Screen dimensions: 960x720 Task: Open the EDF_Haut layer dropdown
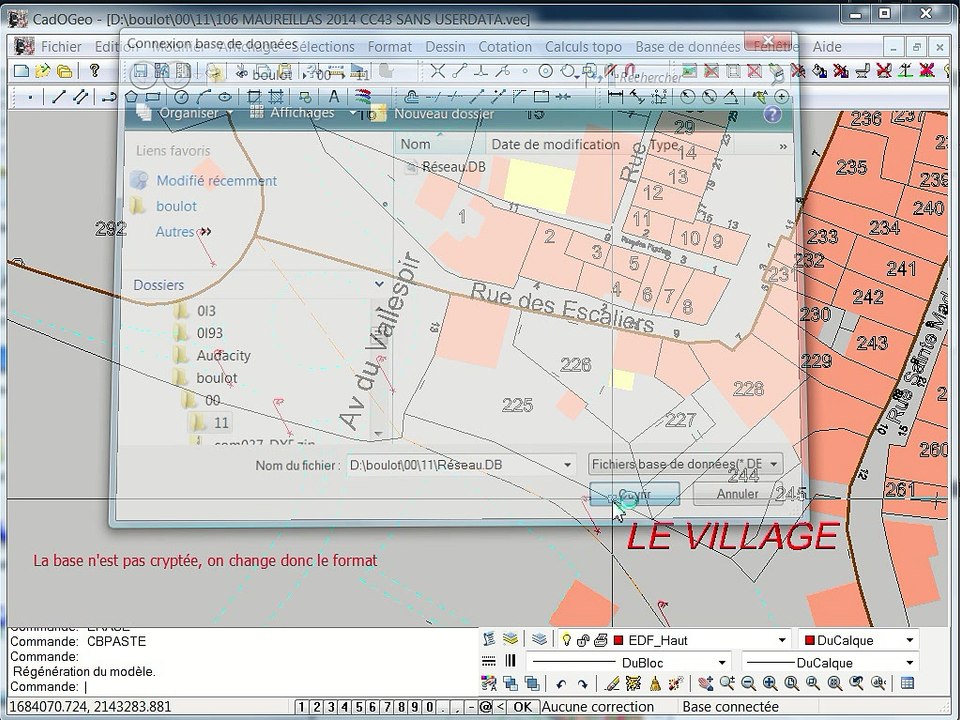[782, 640]
